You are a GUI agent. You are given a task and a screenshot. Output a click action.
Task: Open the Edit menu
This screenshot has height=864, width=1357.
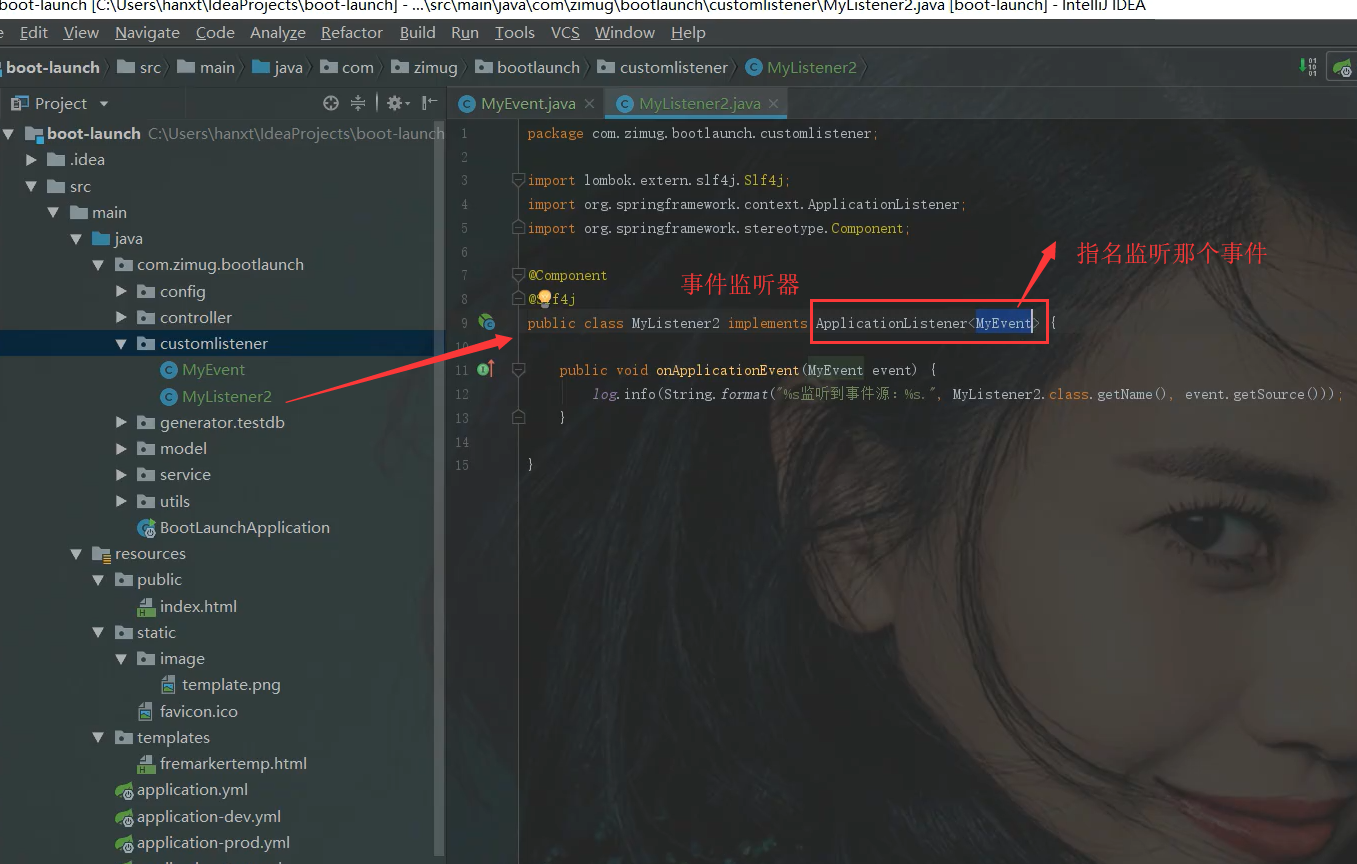34,32
